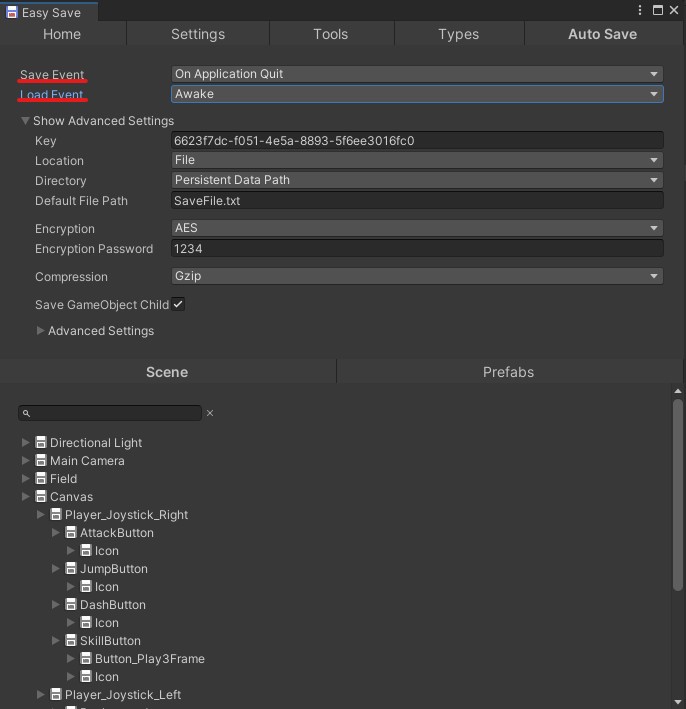Open the Load Event dropdown showing Awake
Screen dimensions: 686x709
point(417,94)
